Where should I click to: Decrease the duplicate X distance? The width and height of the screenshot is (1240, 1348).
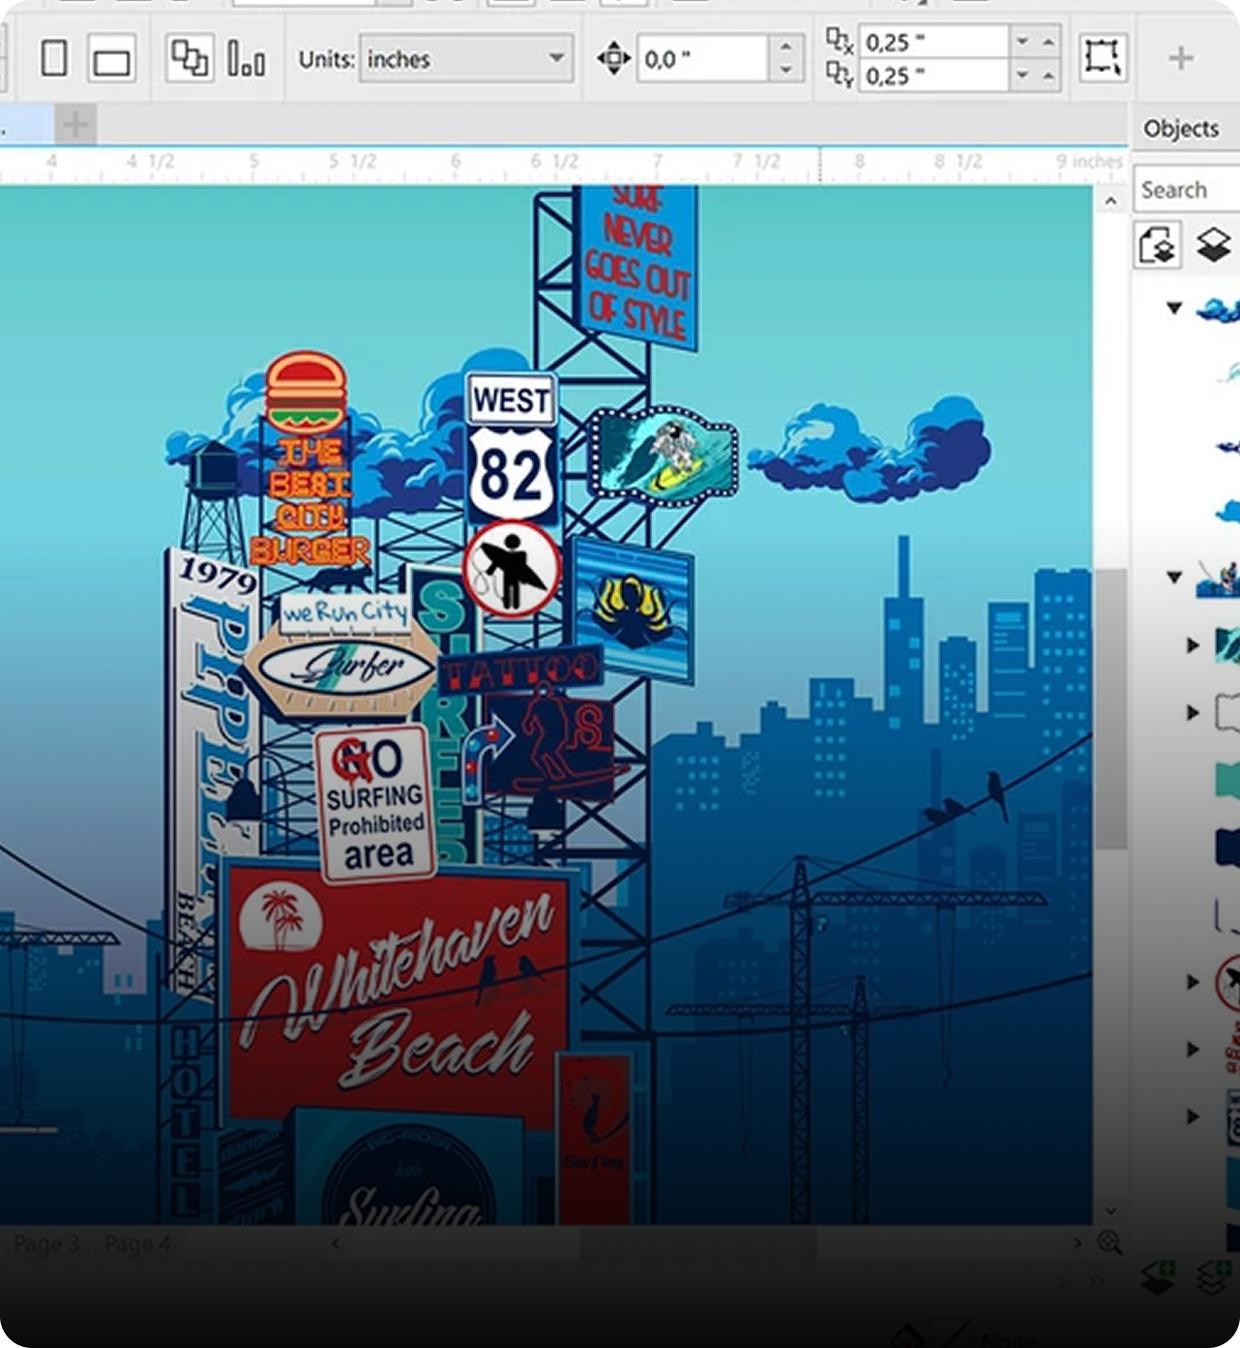(x=1022, y=42)
